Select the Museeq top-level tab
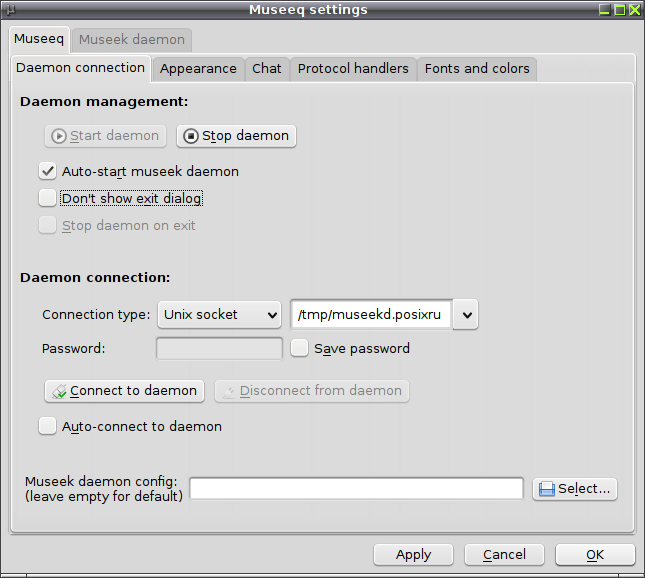 (39, 39)
